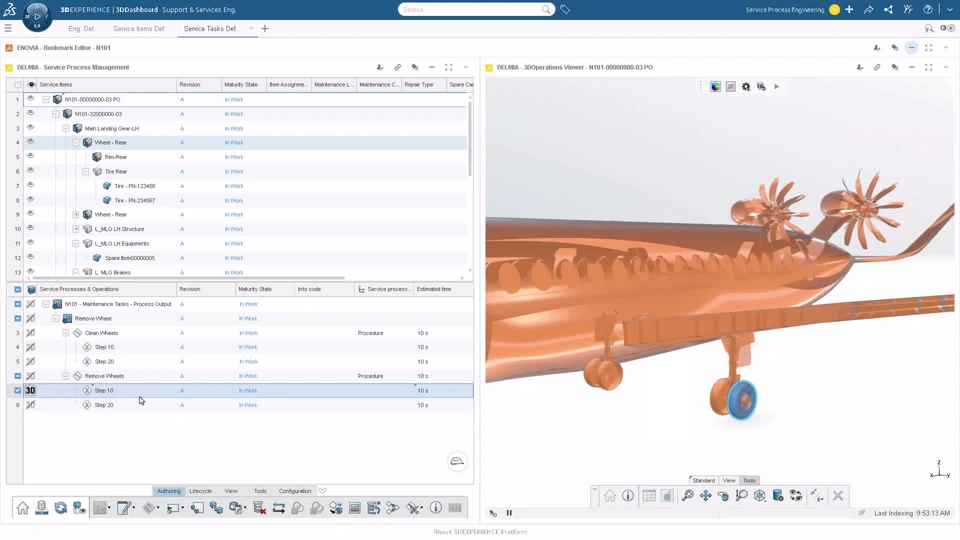Viewport: 960px width, 540px height.
Task: Select the highlighted blue wheel in the 3D view
Action: [742, 399]
